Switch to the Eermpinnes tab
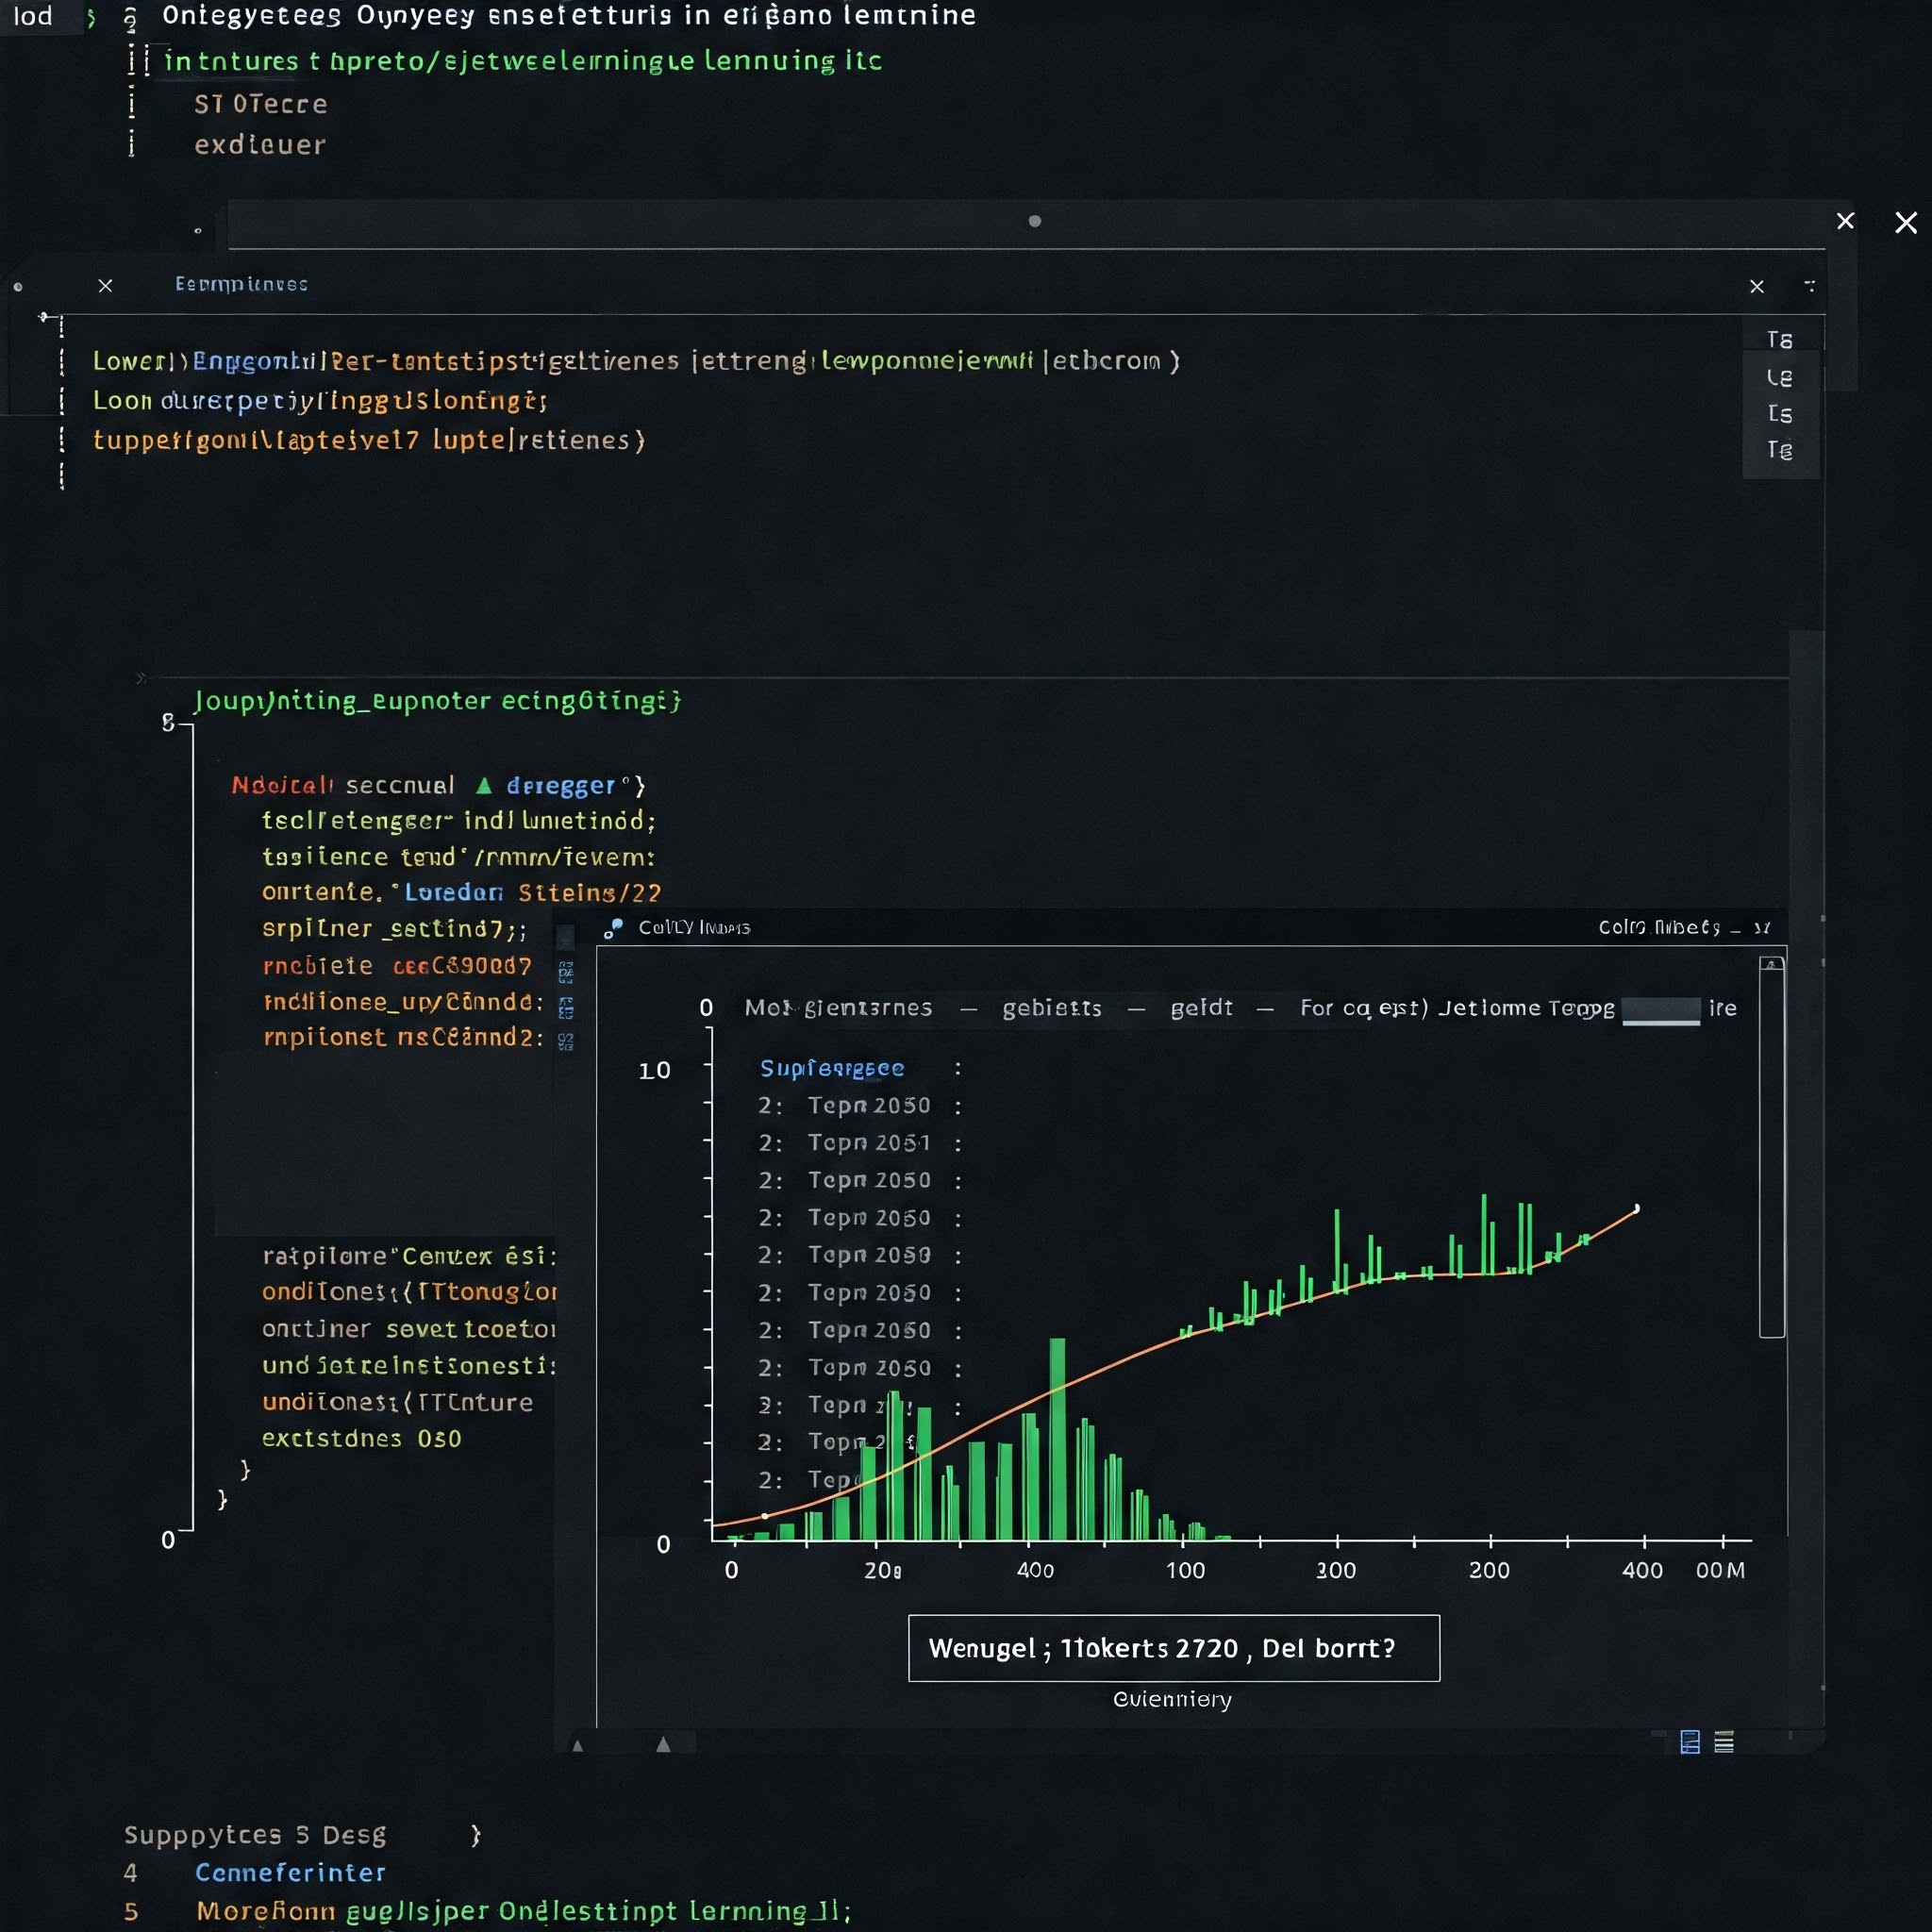The image size is (1932, 1932). (x=241, y=284)
